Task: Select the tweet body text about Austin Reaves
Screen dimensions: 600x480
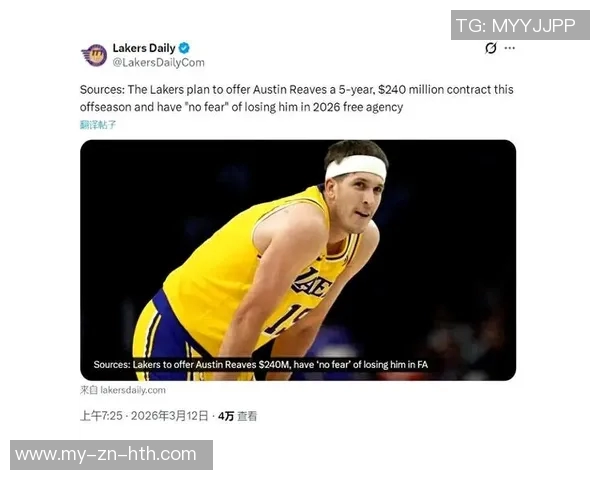Action: (x=297, y=98)
